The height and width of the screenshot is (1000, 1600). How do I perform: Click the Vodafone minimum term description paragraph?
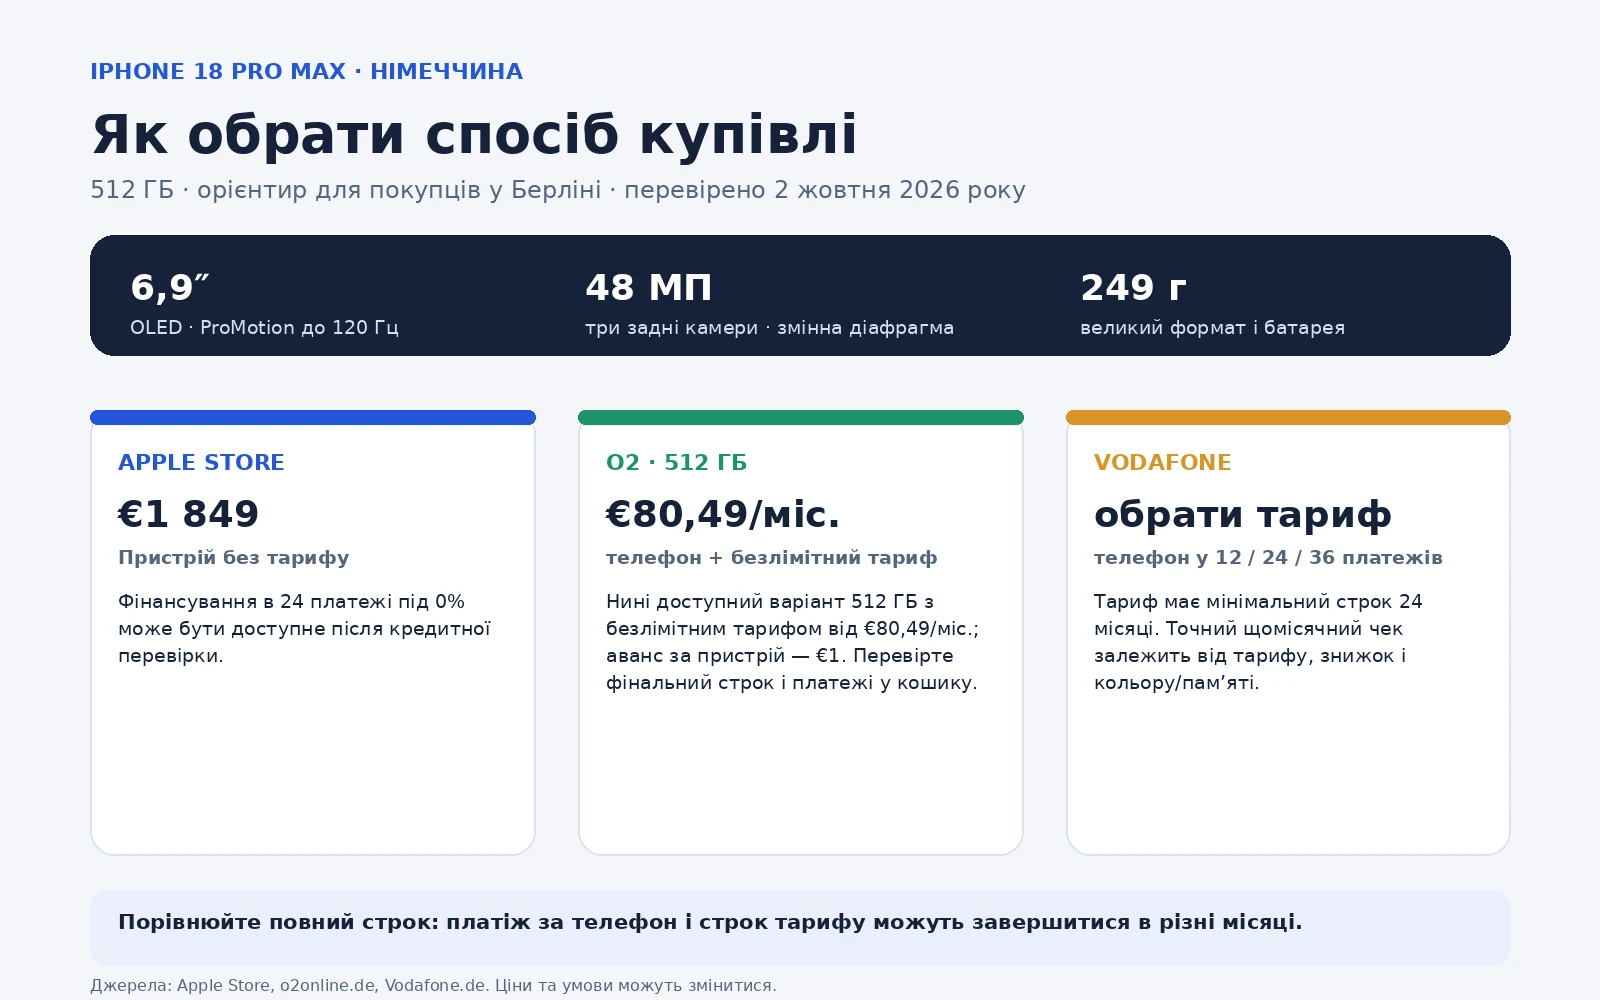[x=1258, y=642]
